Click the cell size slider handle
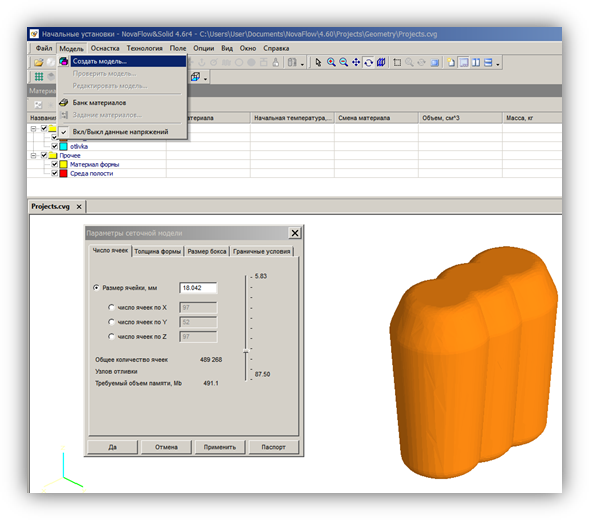 pos(246,351)
